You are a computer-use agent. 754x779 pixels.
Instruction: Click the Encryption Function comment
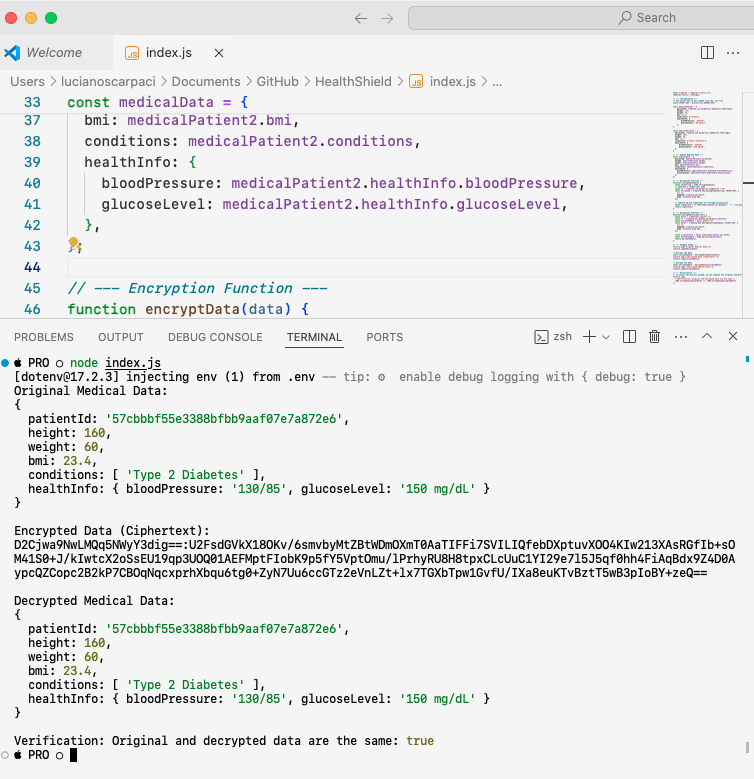pos(197,289)
